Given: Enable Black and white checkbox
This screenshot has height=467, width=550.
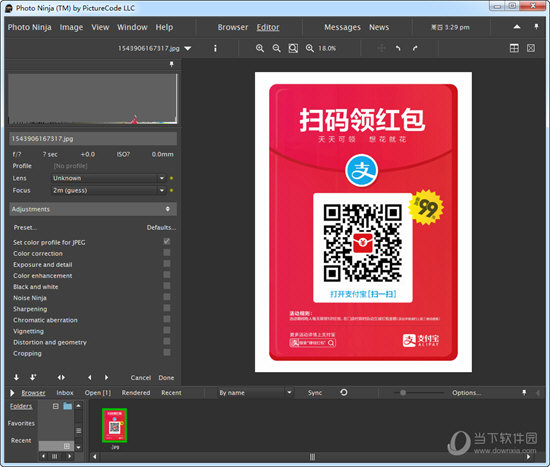Looking at the screenshot, I should pyautogui.click(x=167, y=286).
